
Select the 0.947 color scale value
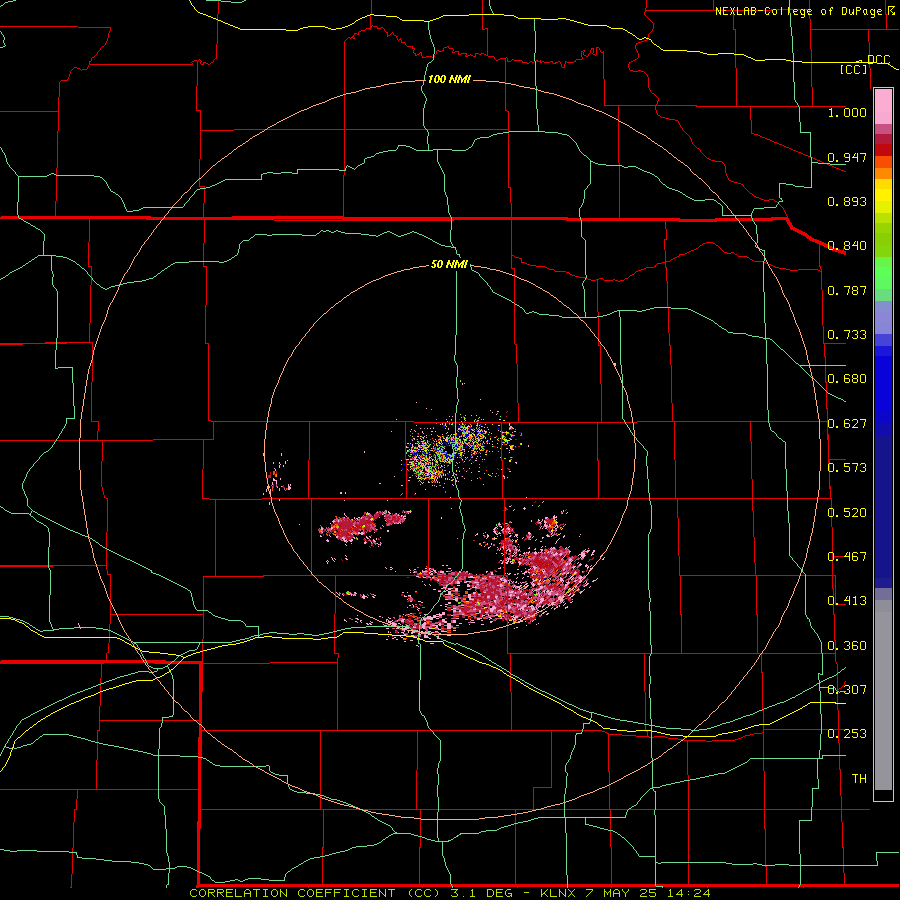tap(847, 157)
